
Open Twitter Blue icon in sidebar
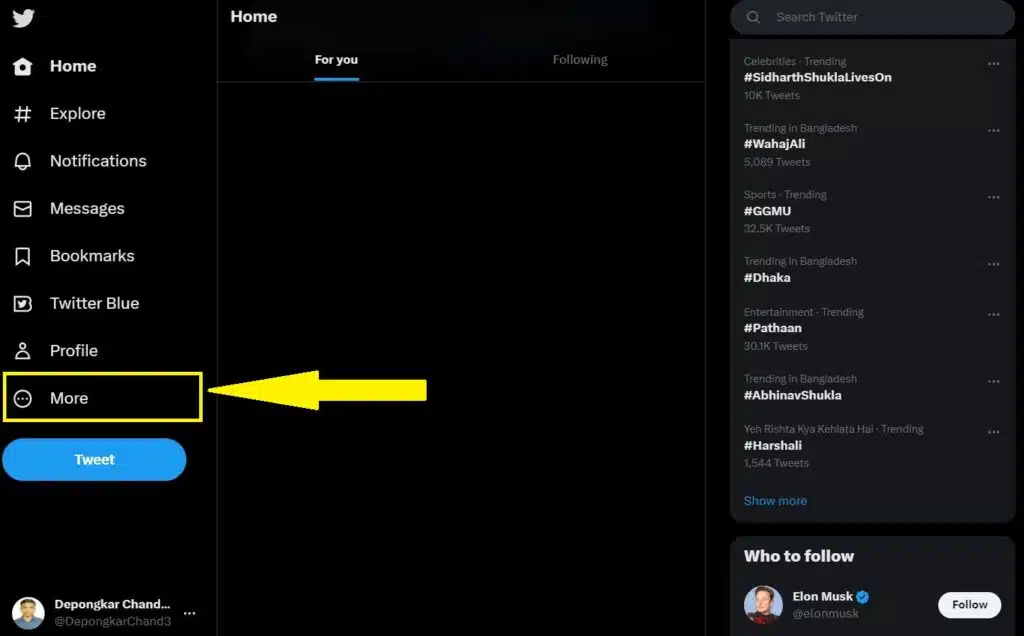click(23, 304)
